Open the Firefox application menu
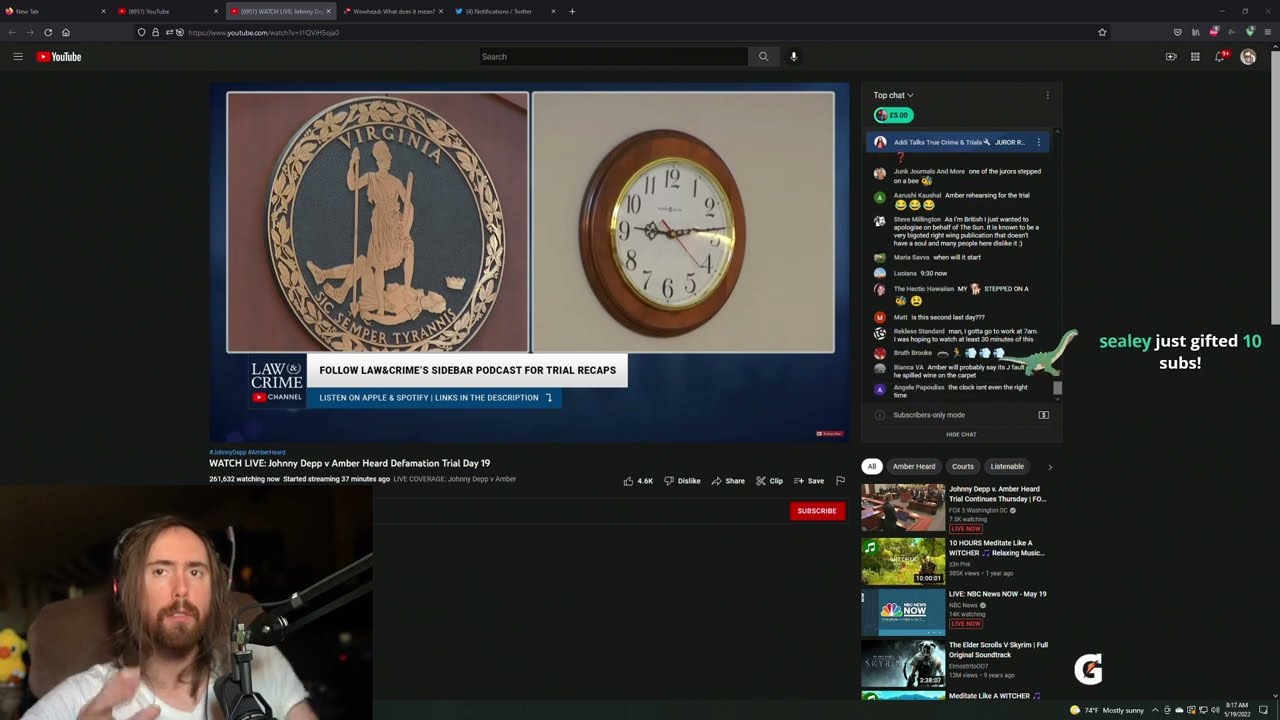1280x720 pixels. 1268,32
